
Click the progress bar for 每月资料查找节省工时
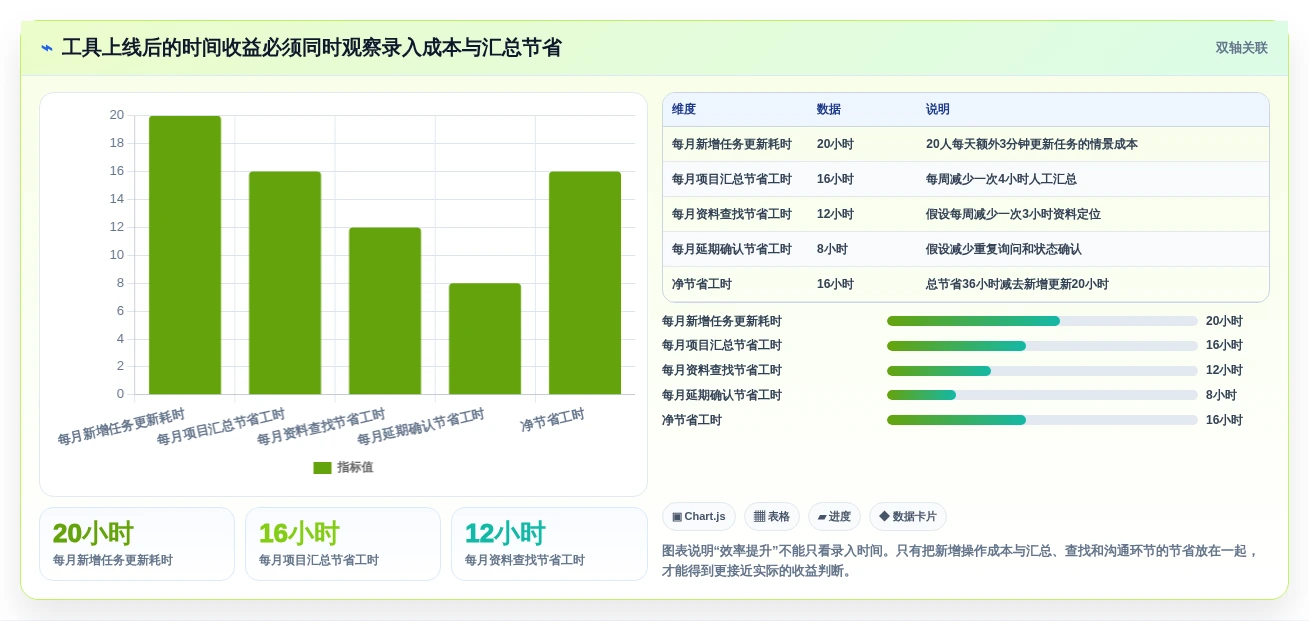coord(1042,371)
